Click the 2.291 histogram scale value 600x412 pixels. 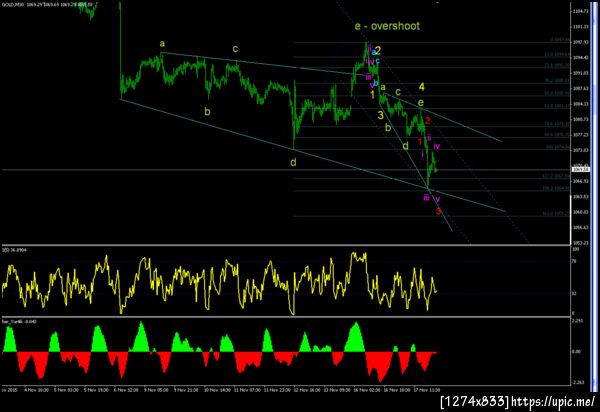pyautogui.click(x=577, y=321)
